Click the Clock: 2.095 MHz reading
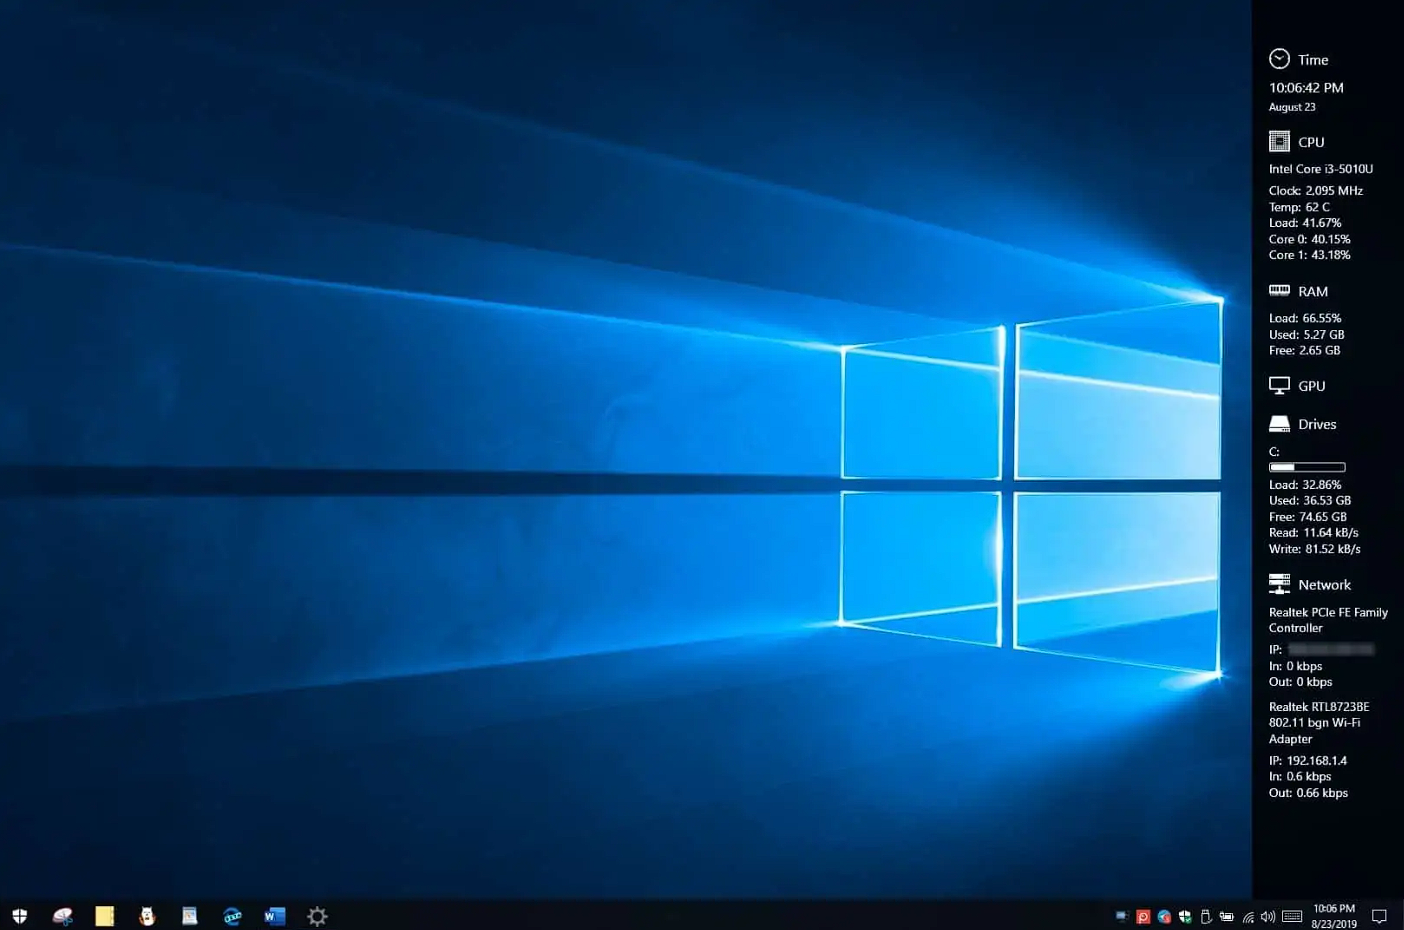 click(1316, 191)
